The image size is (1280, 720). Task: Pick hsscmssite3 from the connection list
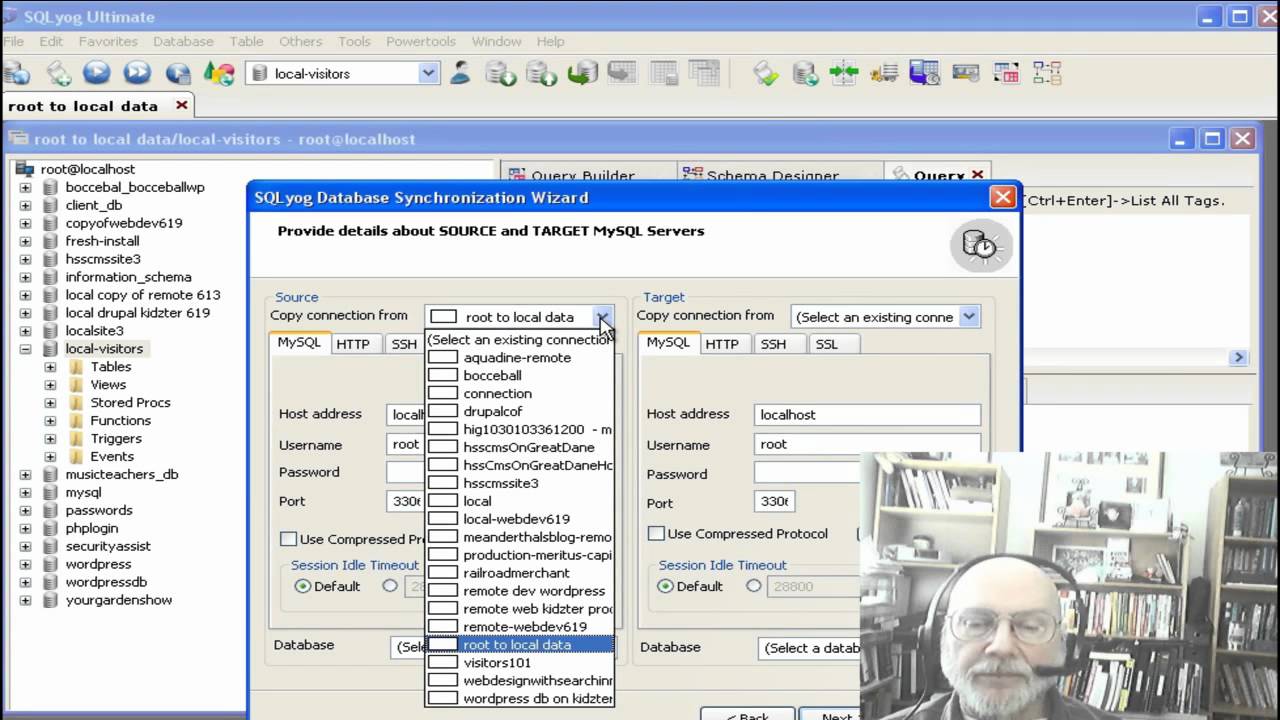(x=519, y=483)
